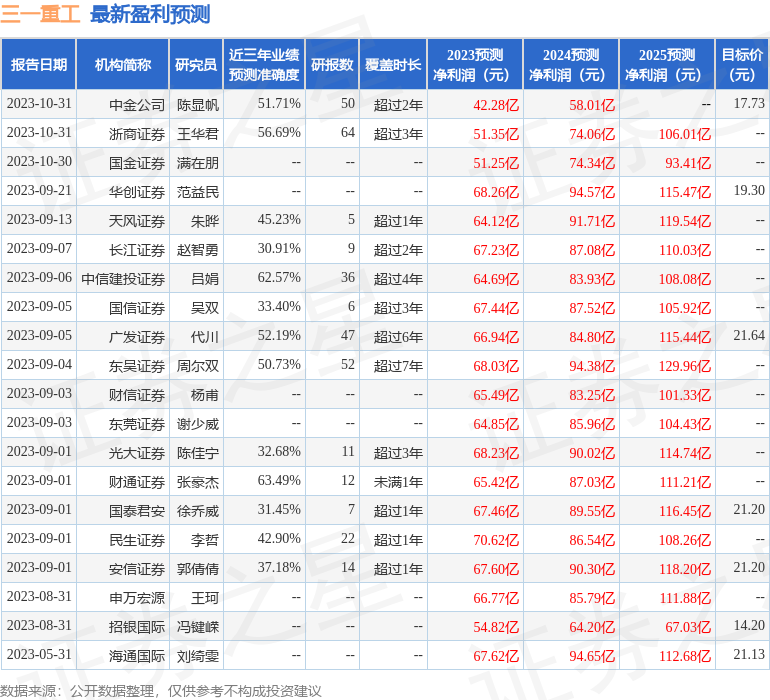Click the 63.49% accuracy for 财通证券

pyautogui.click(x=279, y=480)
